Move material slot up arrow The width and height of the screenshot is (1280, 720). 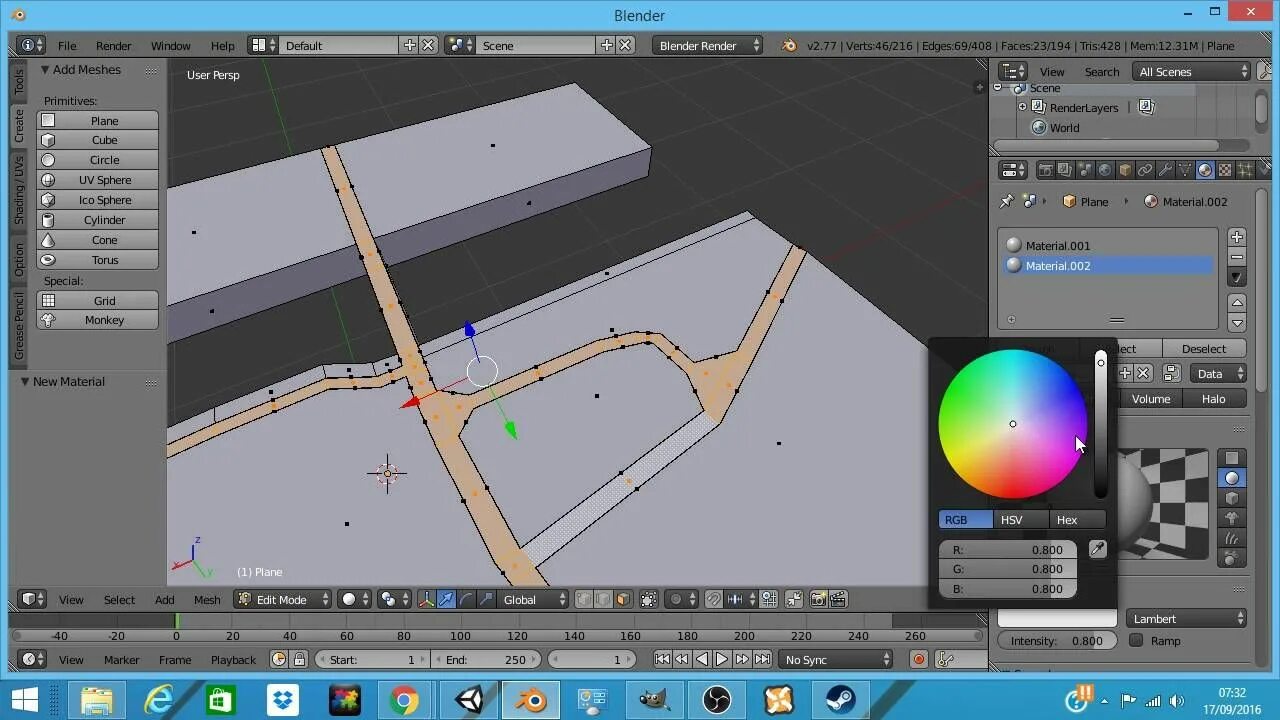click(x=1237, y=303)
